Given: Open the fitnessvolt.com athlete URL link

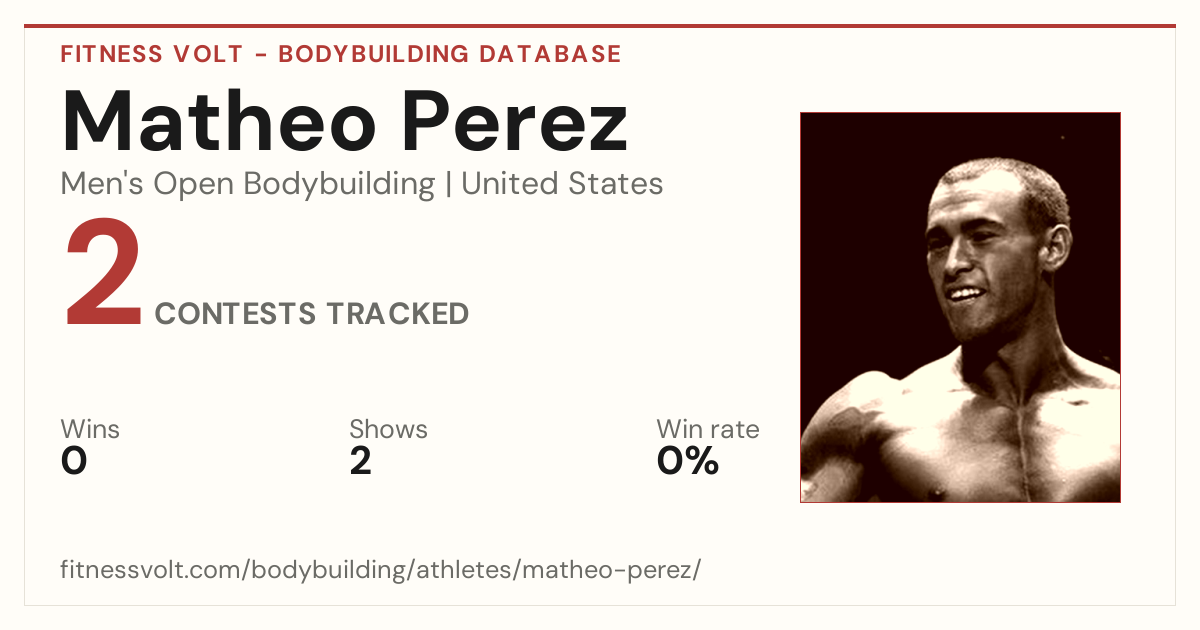Looking at the screenshot, I should tap(381, 570).
